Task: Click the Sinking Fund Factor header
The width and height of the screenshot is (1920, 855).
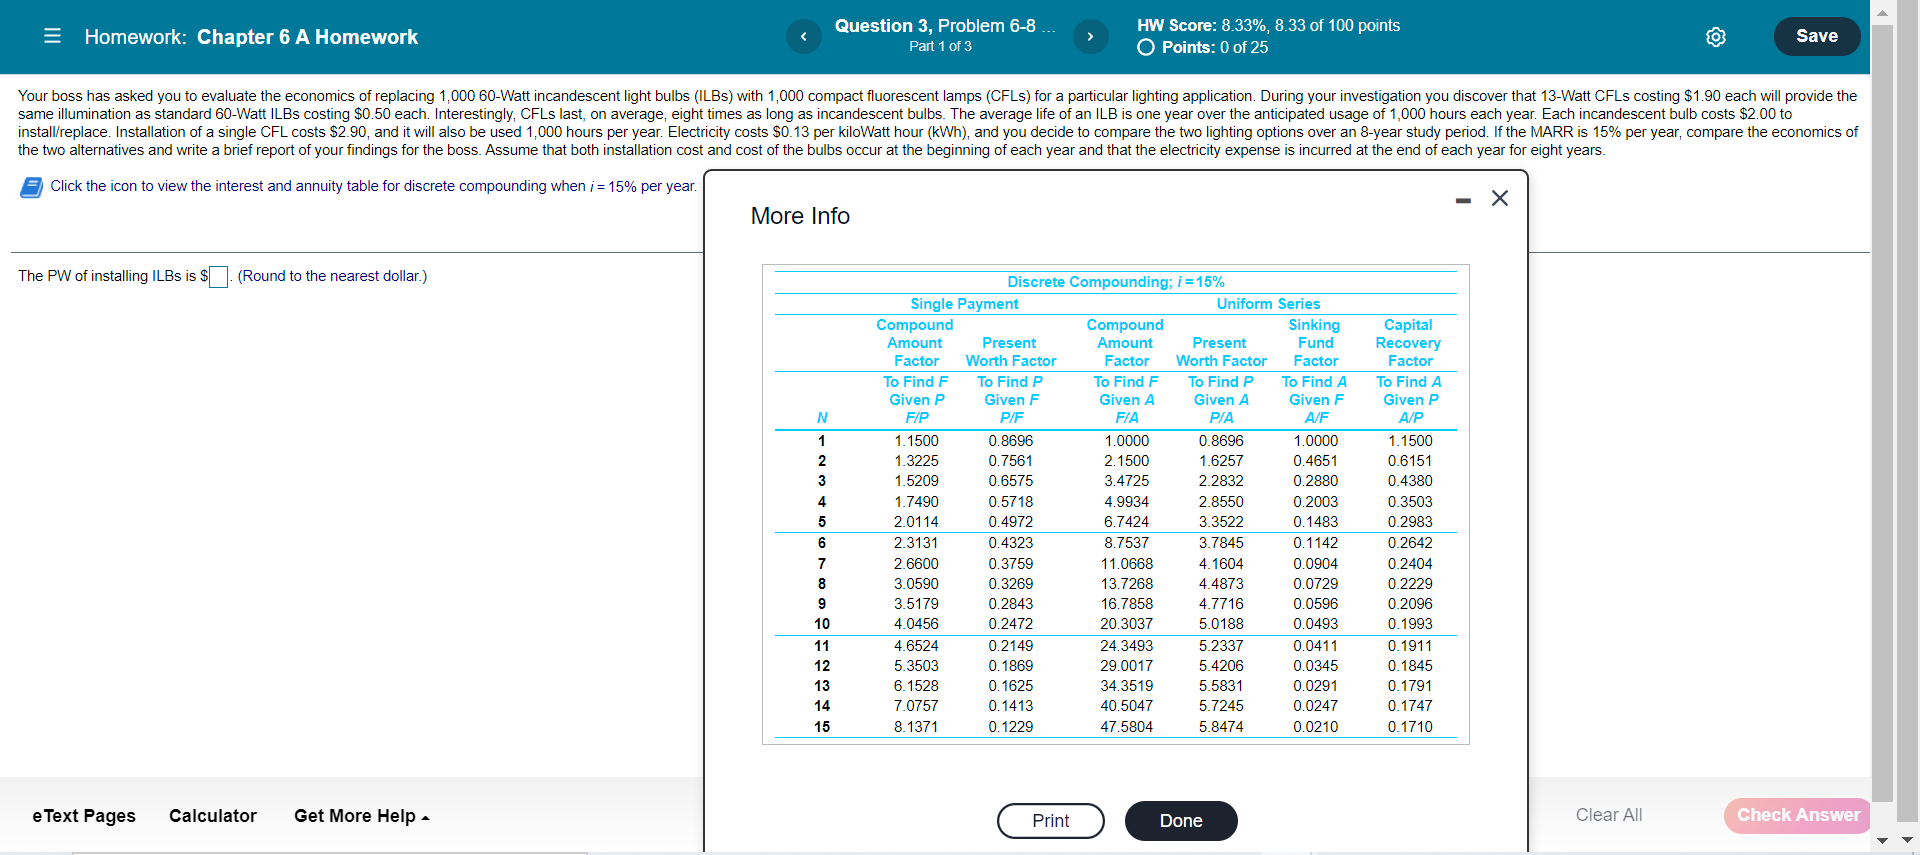Action: 1315,343
